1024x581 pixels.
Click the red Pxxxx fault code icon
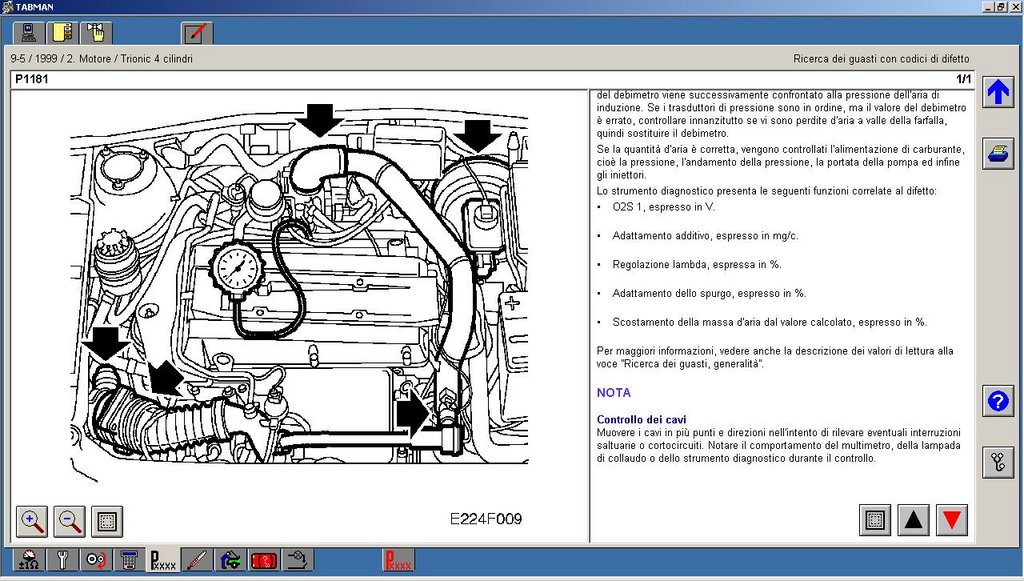[x=398, y=560]
